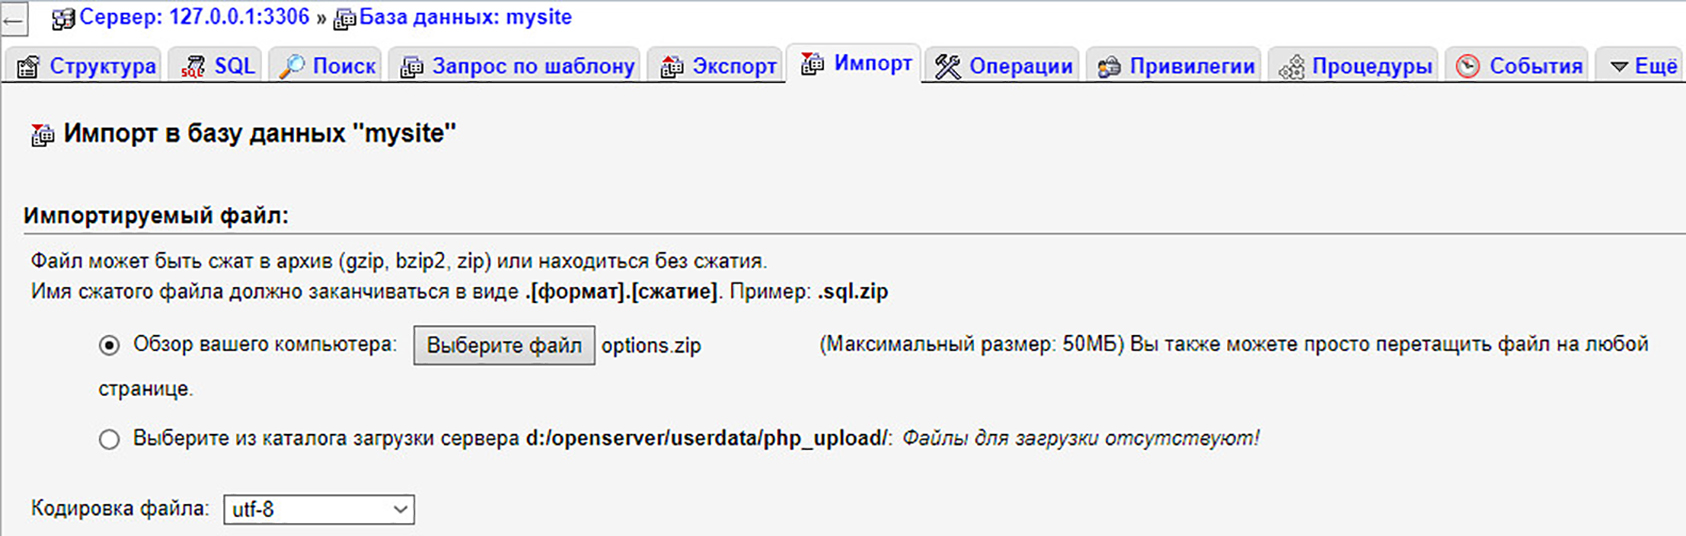Image resolution: width=1686 pixels, height=536 pixels.
Task: Open the Операции tab
Action: (1020, 67)
